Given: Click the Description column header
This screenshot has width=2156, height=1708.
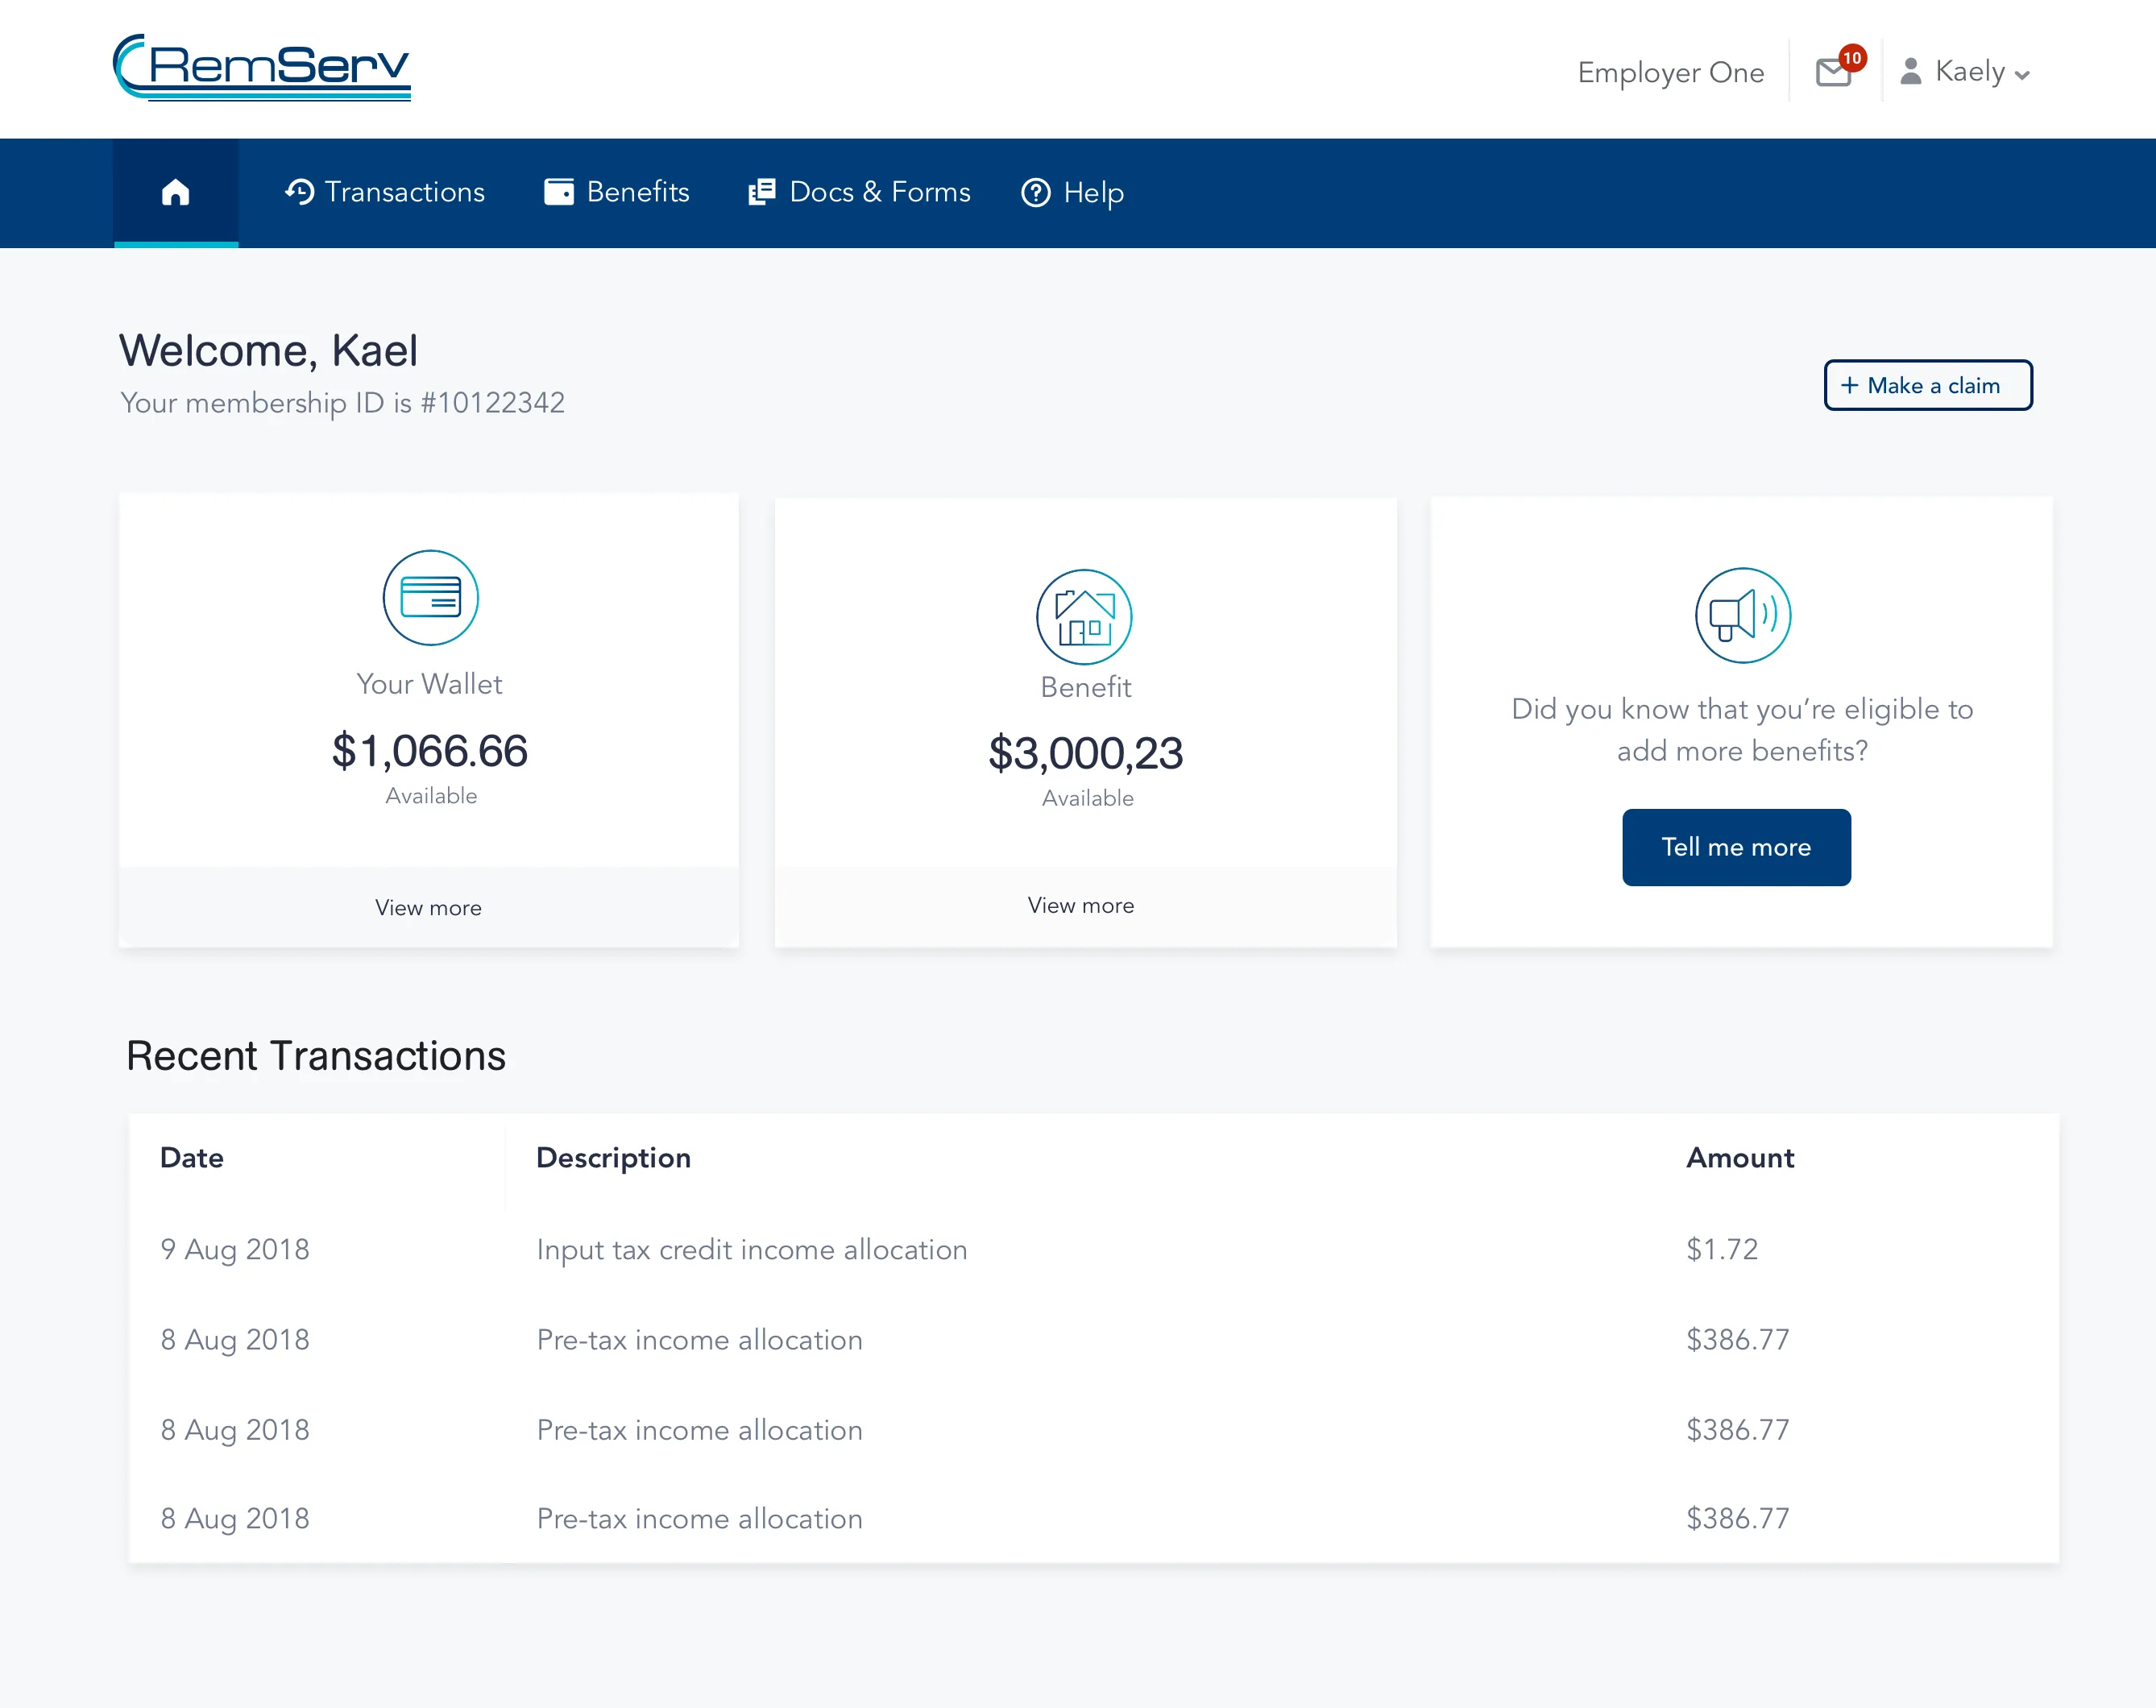Looking at the screenshot, I should point(614,1158).
